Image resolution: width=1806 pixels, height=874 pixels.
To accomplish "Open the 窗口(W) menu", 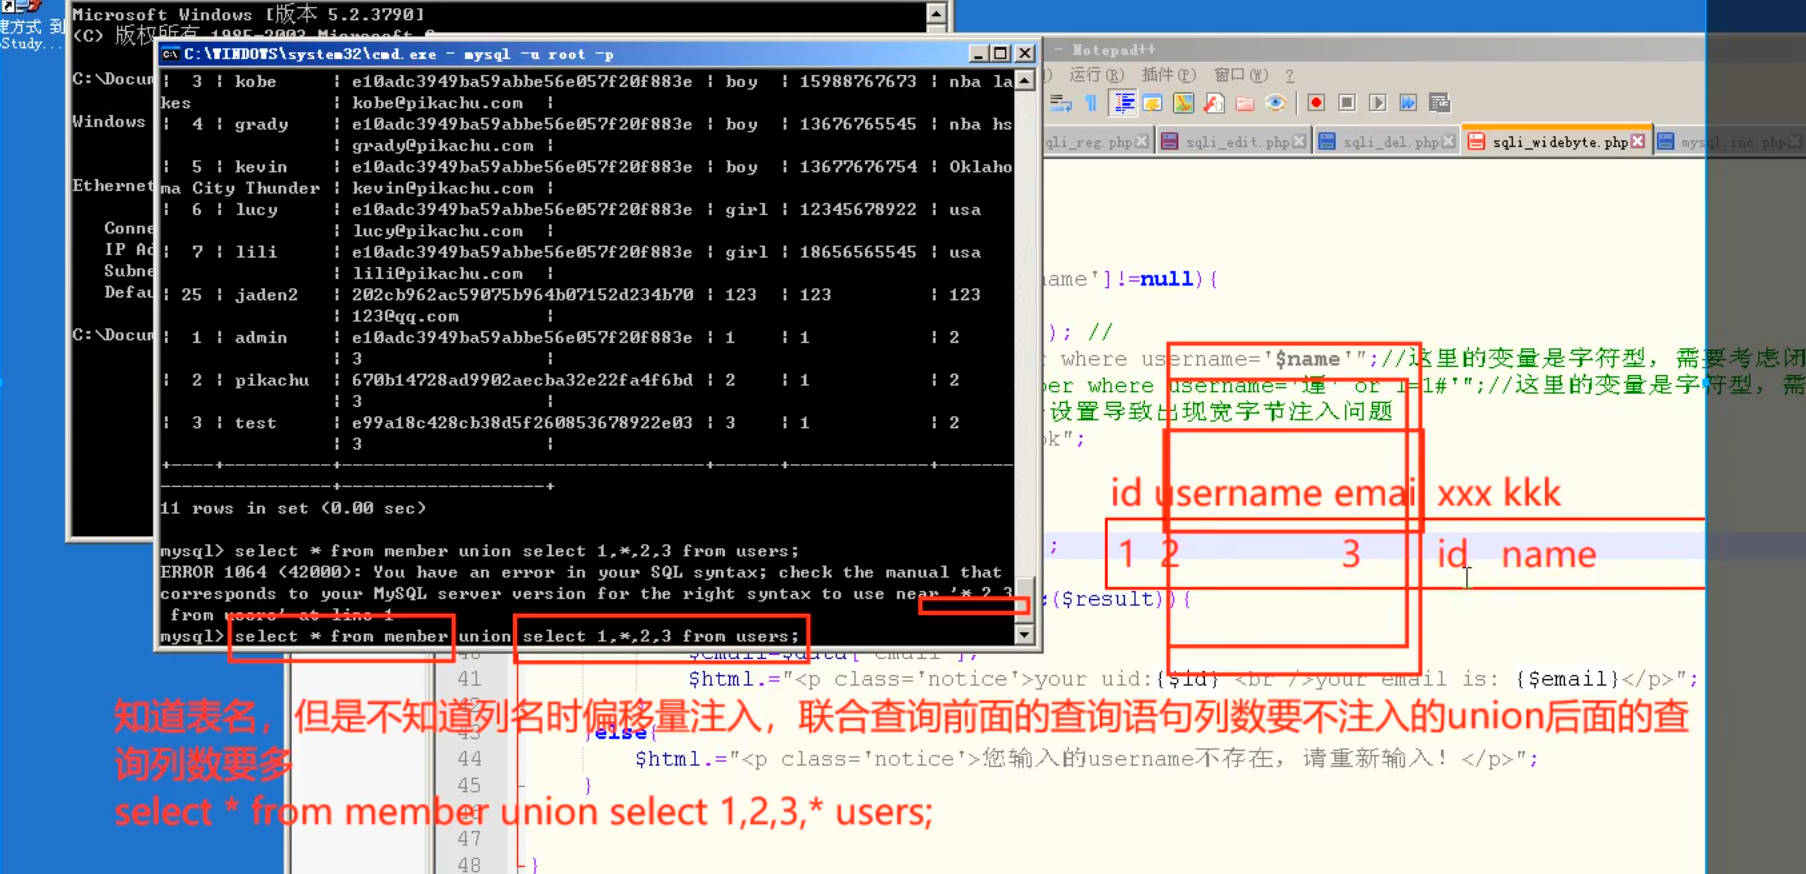I will (x=1240, y=75).
